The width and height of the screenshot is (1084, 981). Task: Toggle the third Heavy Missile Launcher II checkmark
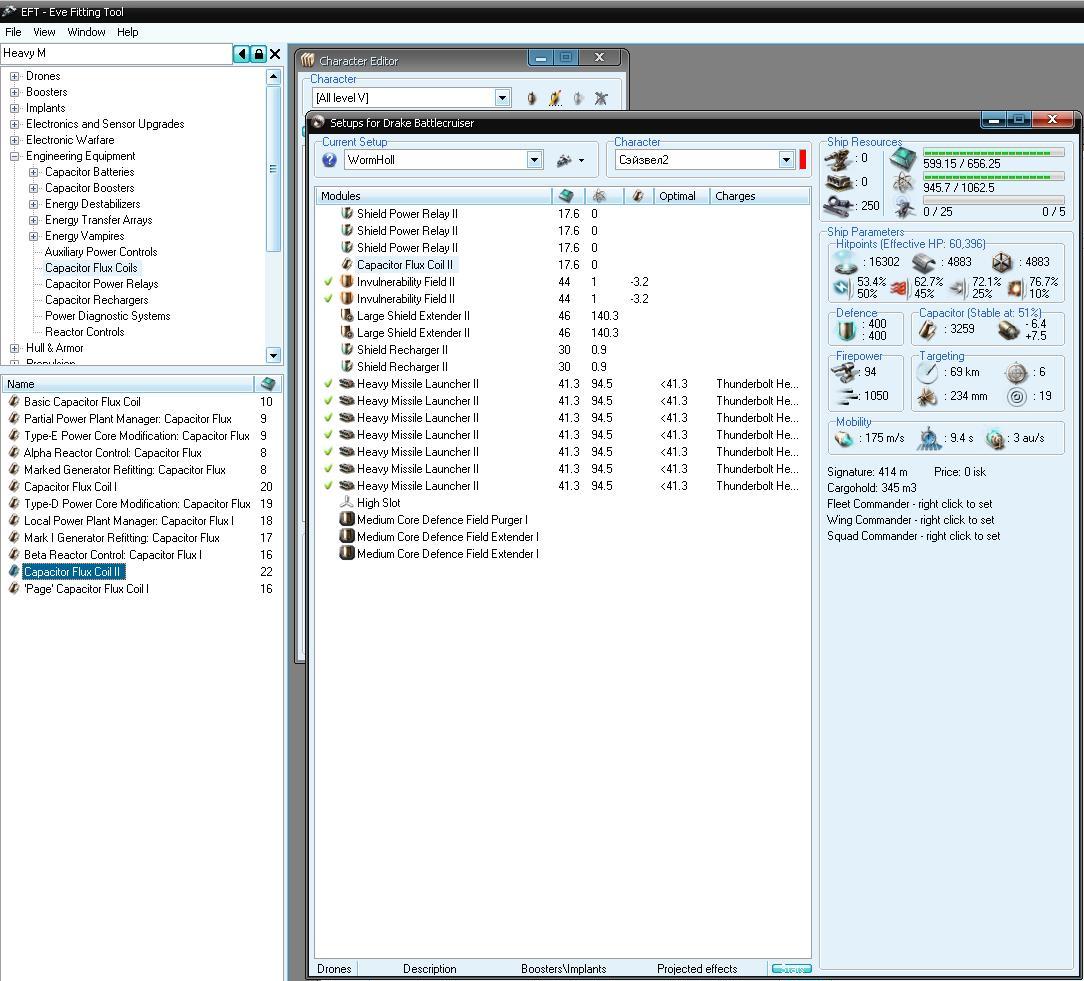pyautogui.click(x=328, y=418)
